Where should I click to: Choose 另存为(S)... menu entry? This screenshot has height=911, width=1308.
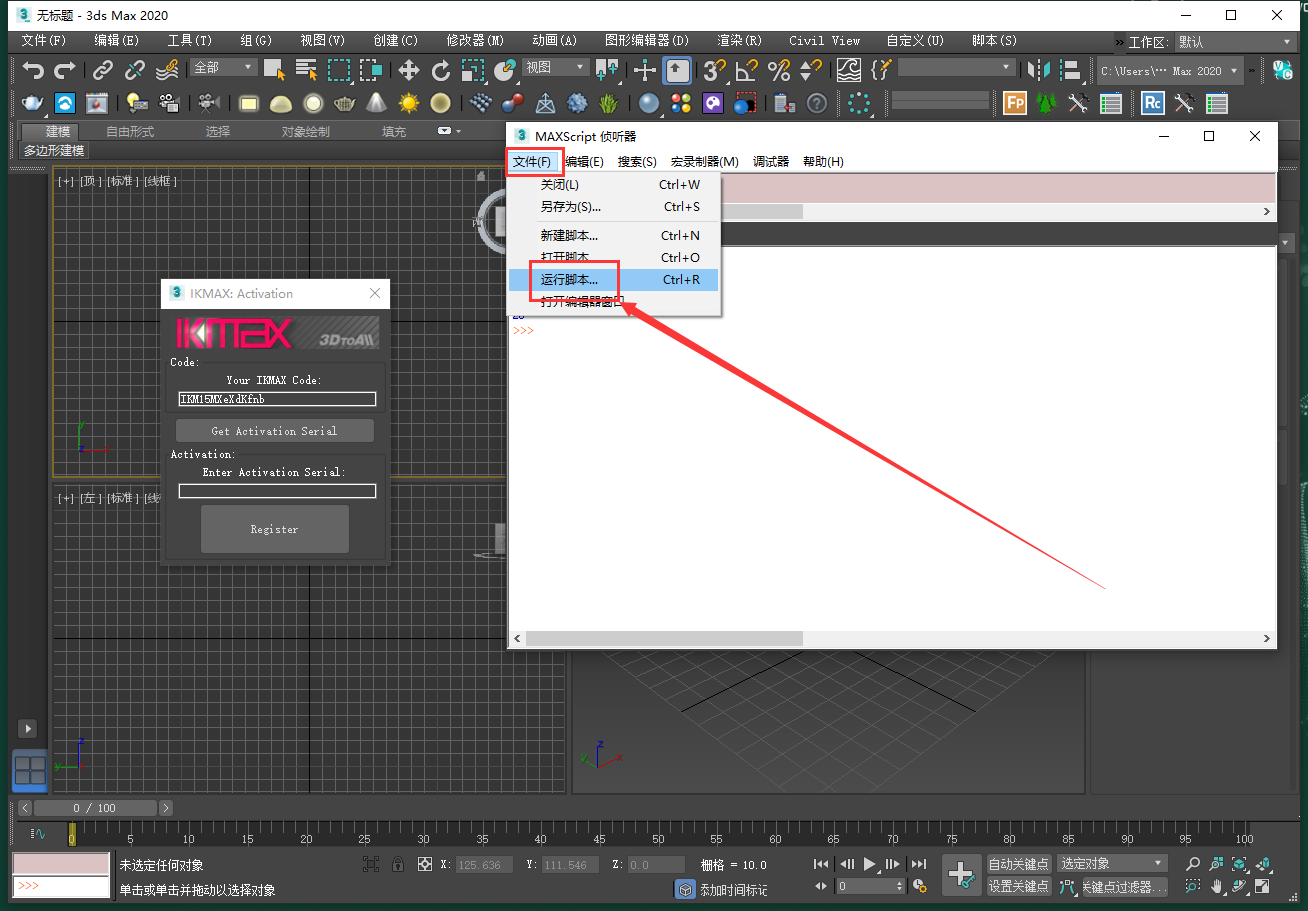(x=613, y=207)
